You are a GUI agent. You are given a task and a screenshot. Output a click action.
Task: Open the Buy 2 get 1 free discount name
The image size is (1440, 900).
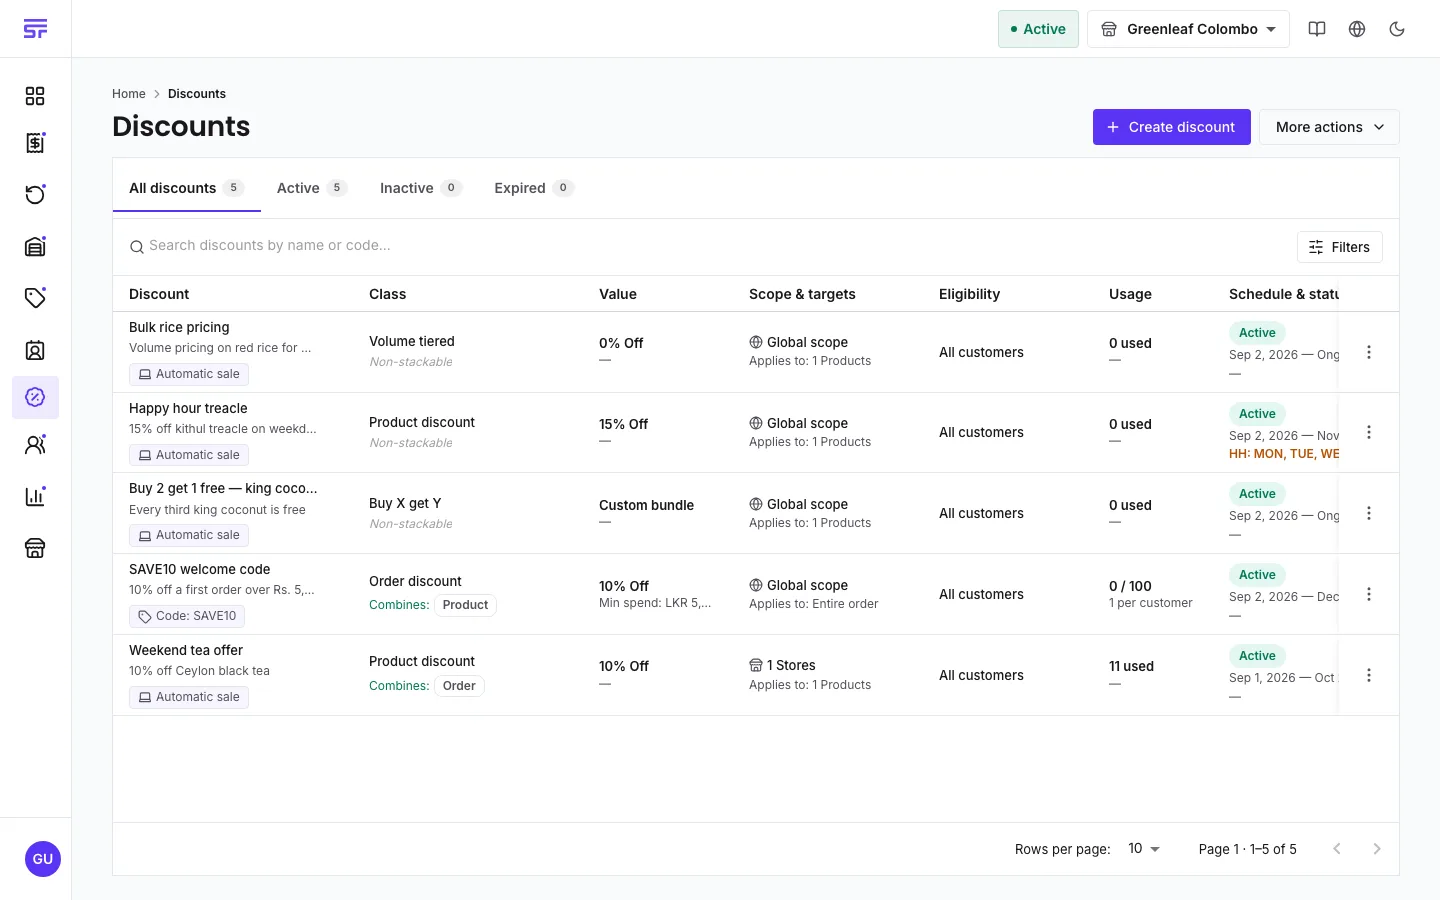(223, 488)
